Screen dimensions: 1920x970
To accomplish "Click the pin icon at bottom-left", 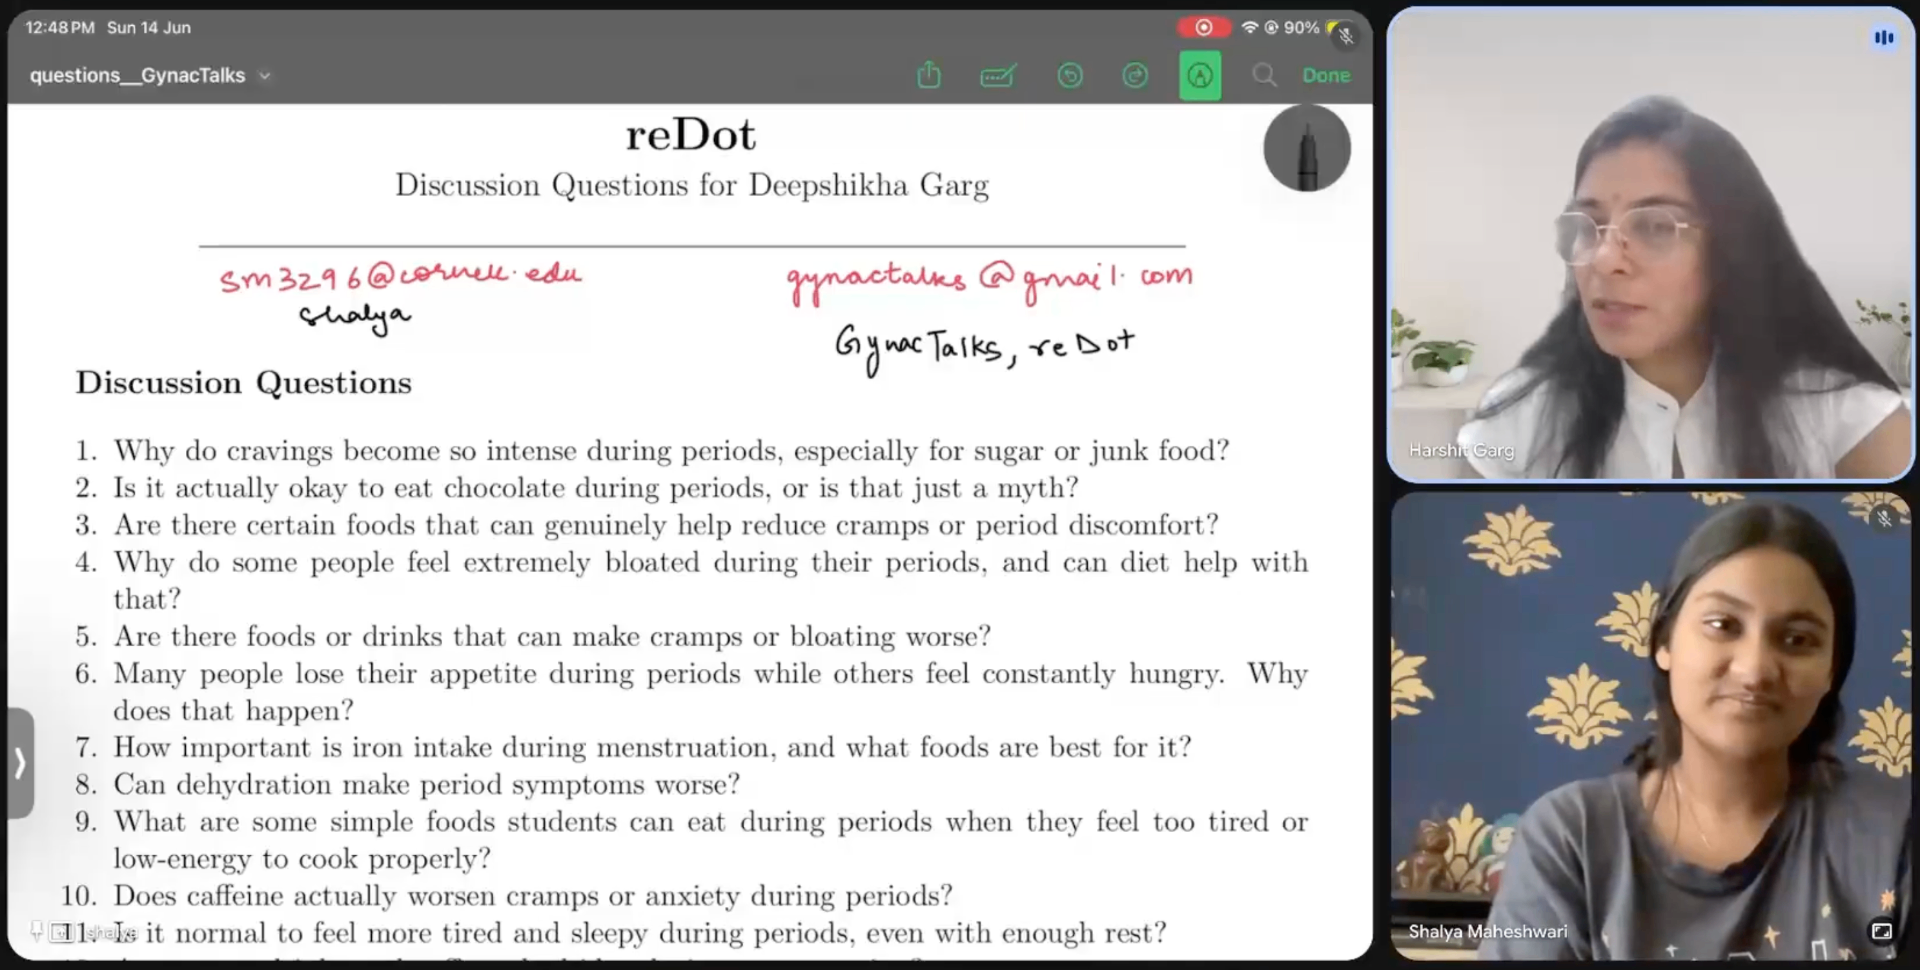I will point(36,932).
